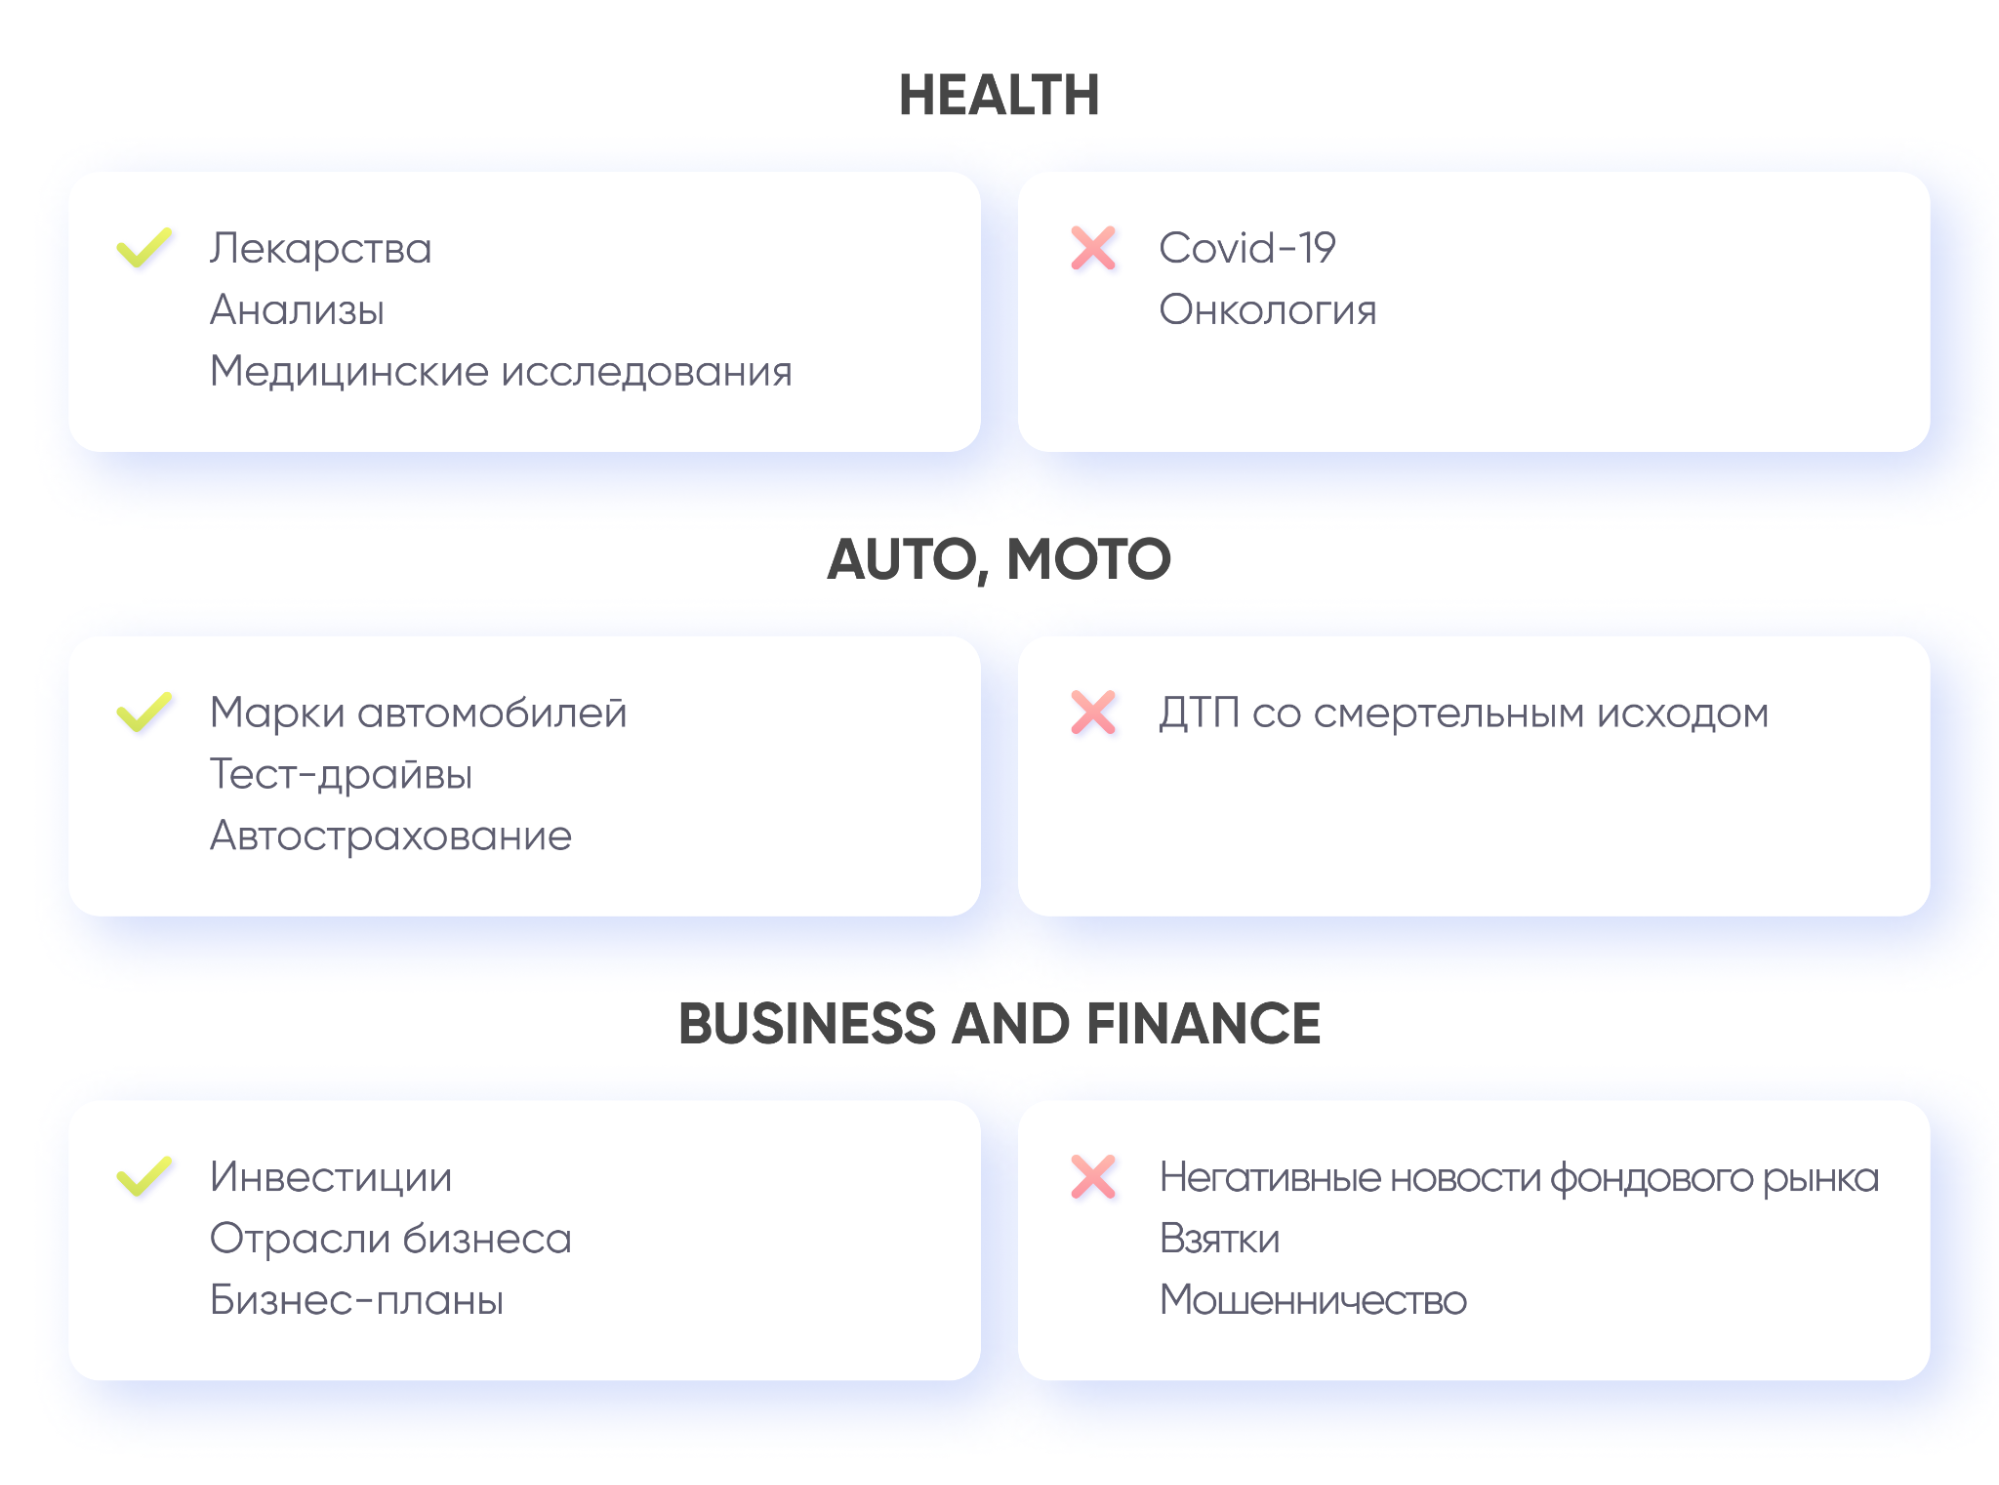
Task: Select the HEALTH heading
Action: tap(999, 96)
